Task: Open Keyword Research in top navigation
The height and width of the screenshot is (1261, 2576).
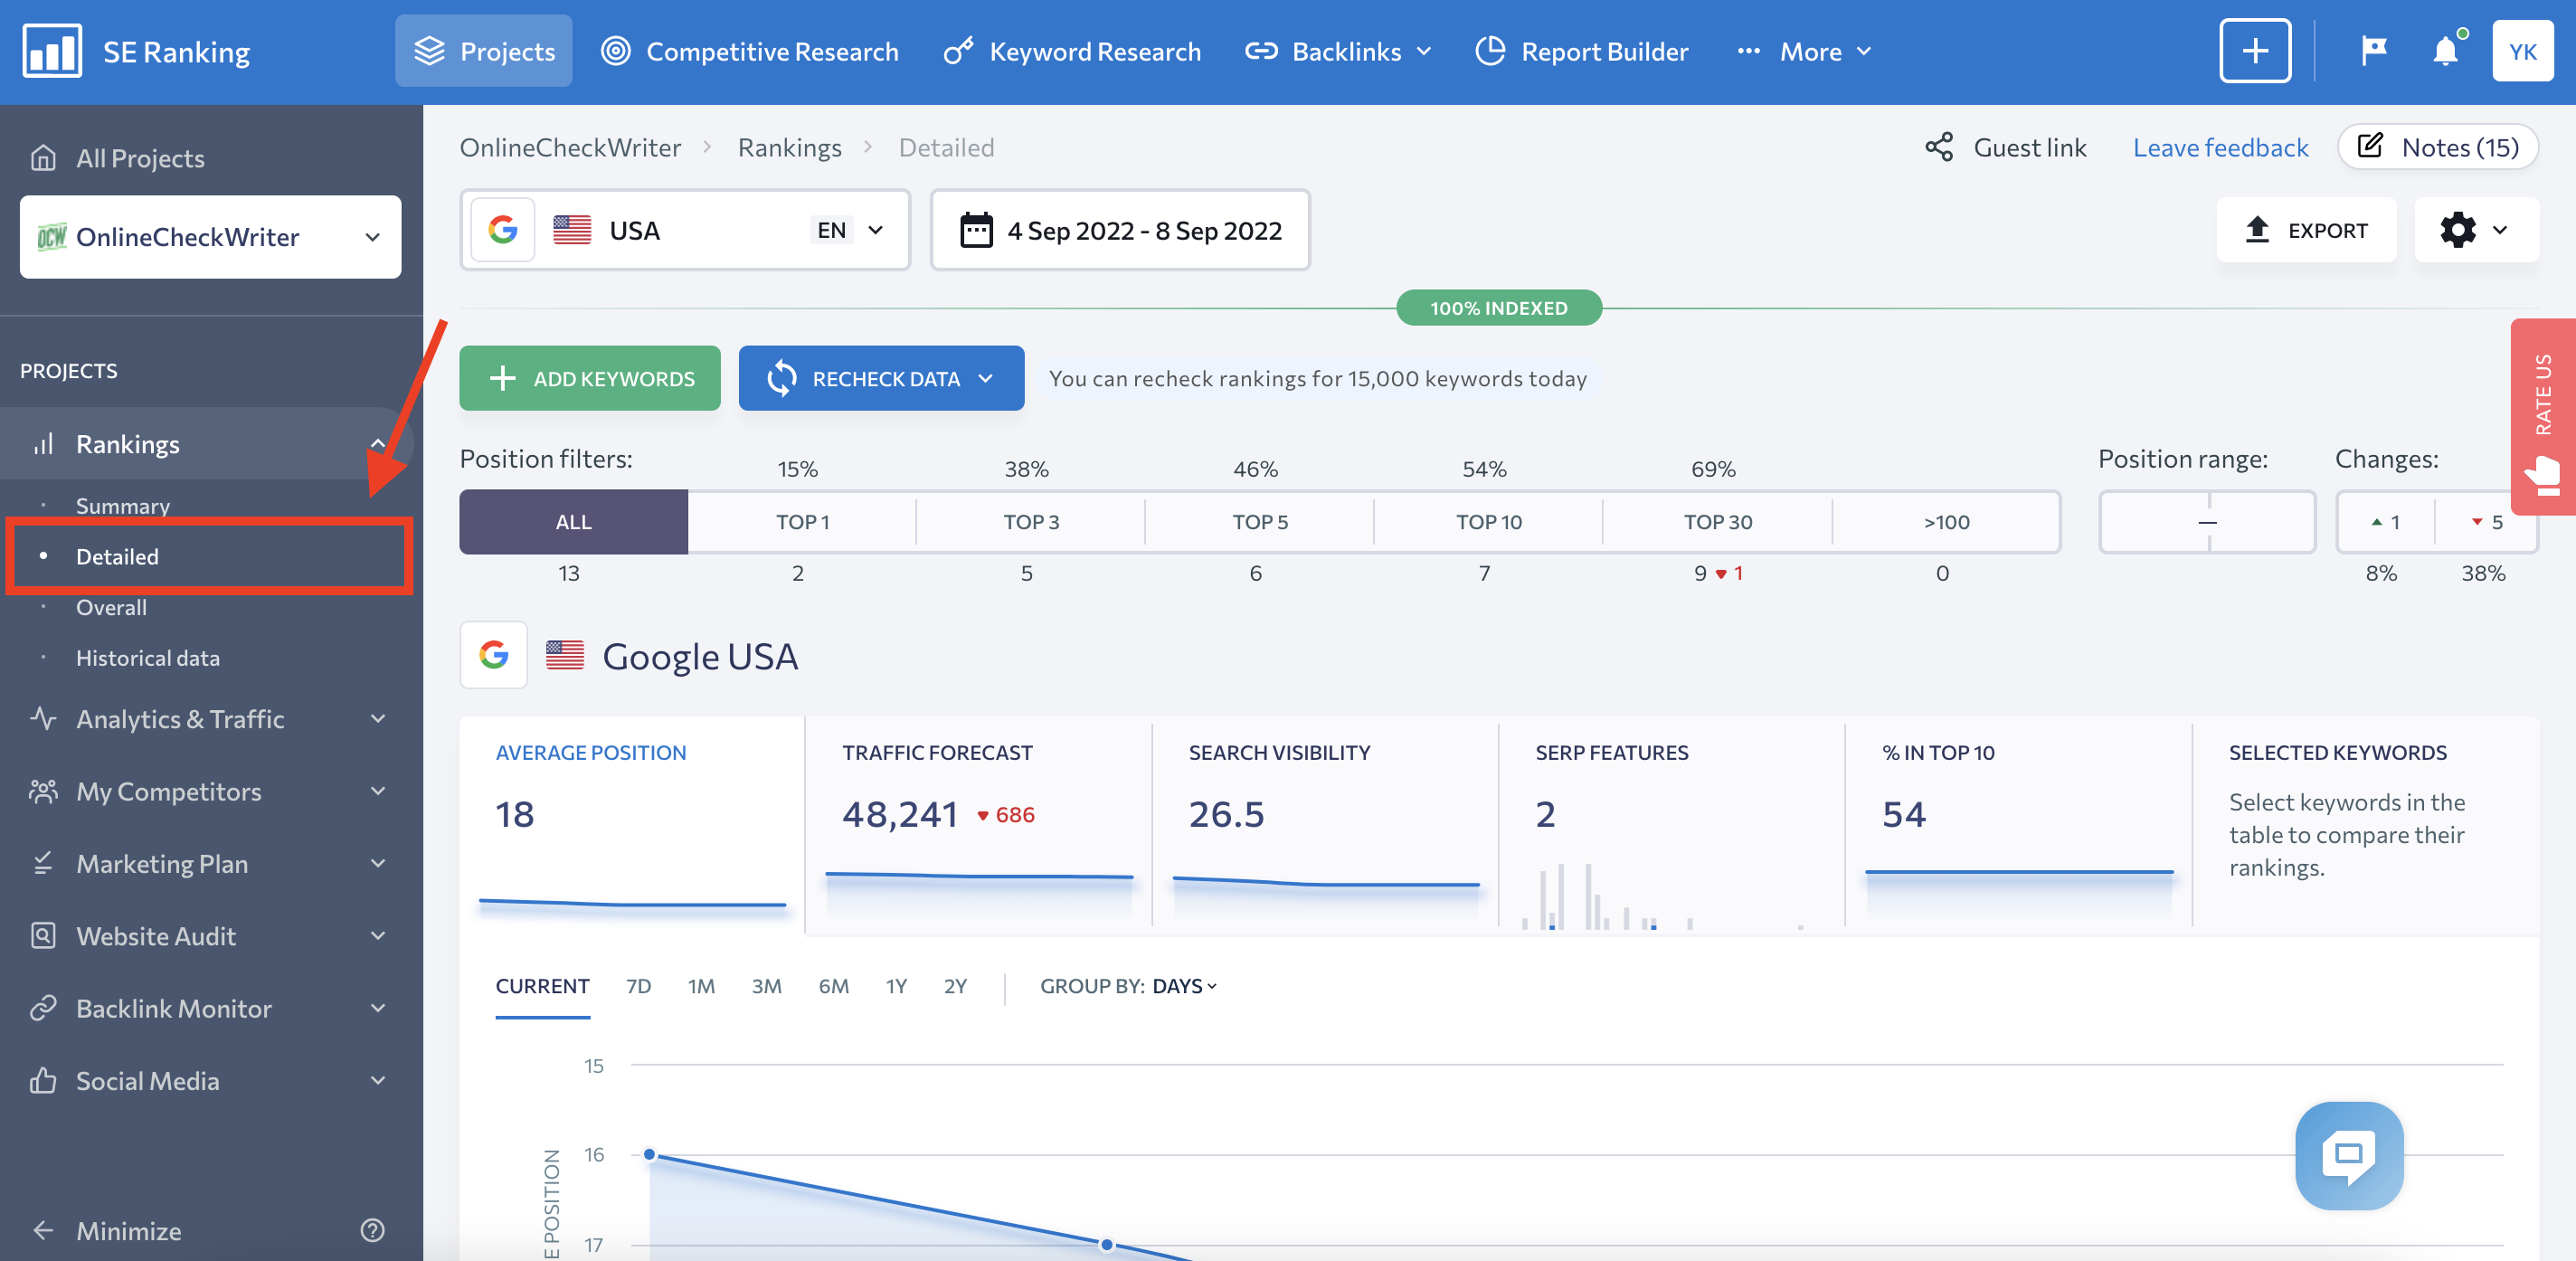Action: click(x=1072, y=51)
